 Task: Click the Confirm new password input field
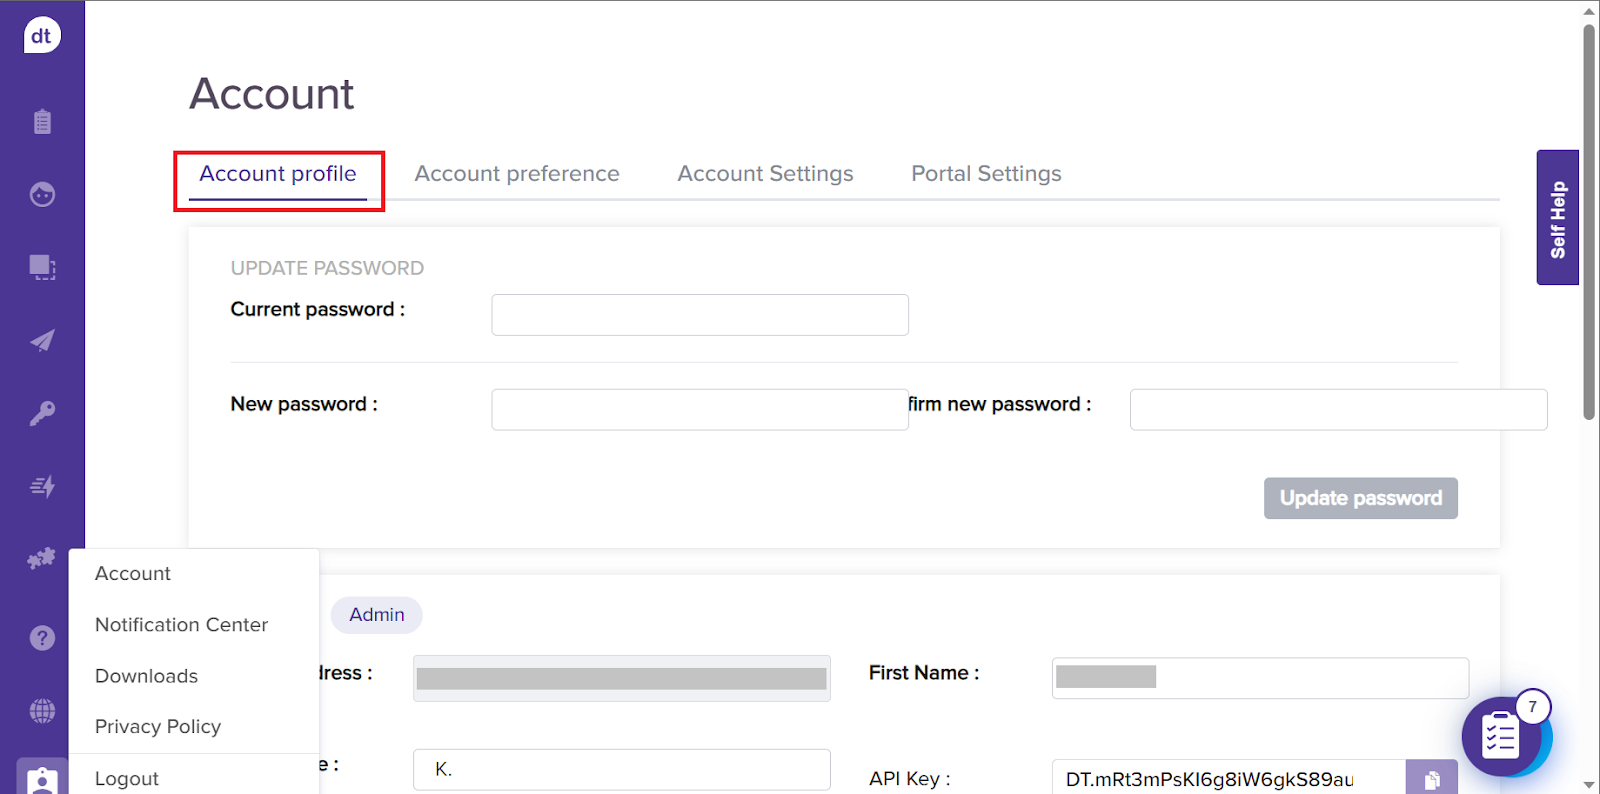coord(1337,410)
